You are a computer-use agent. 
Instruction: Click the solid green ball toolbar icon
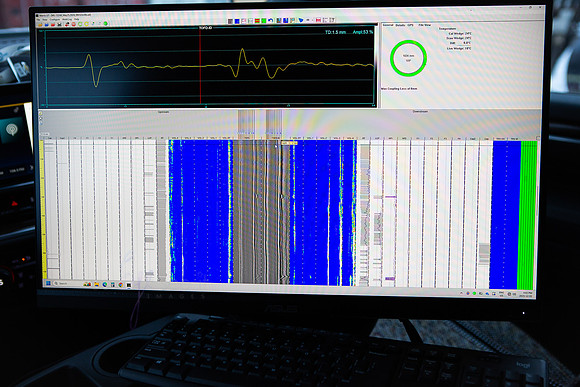tap(105, 24)
